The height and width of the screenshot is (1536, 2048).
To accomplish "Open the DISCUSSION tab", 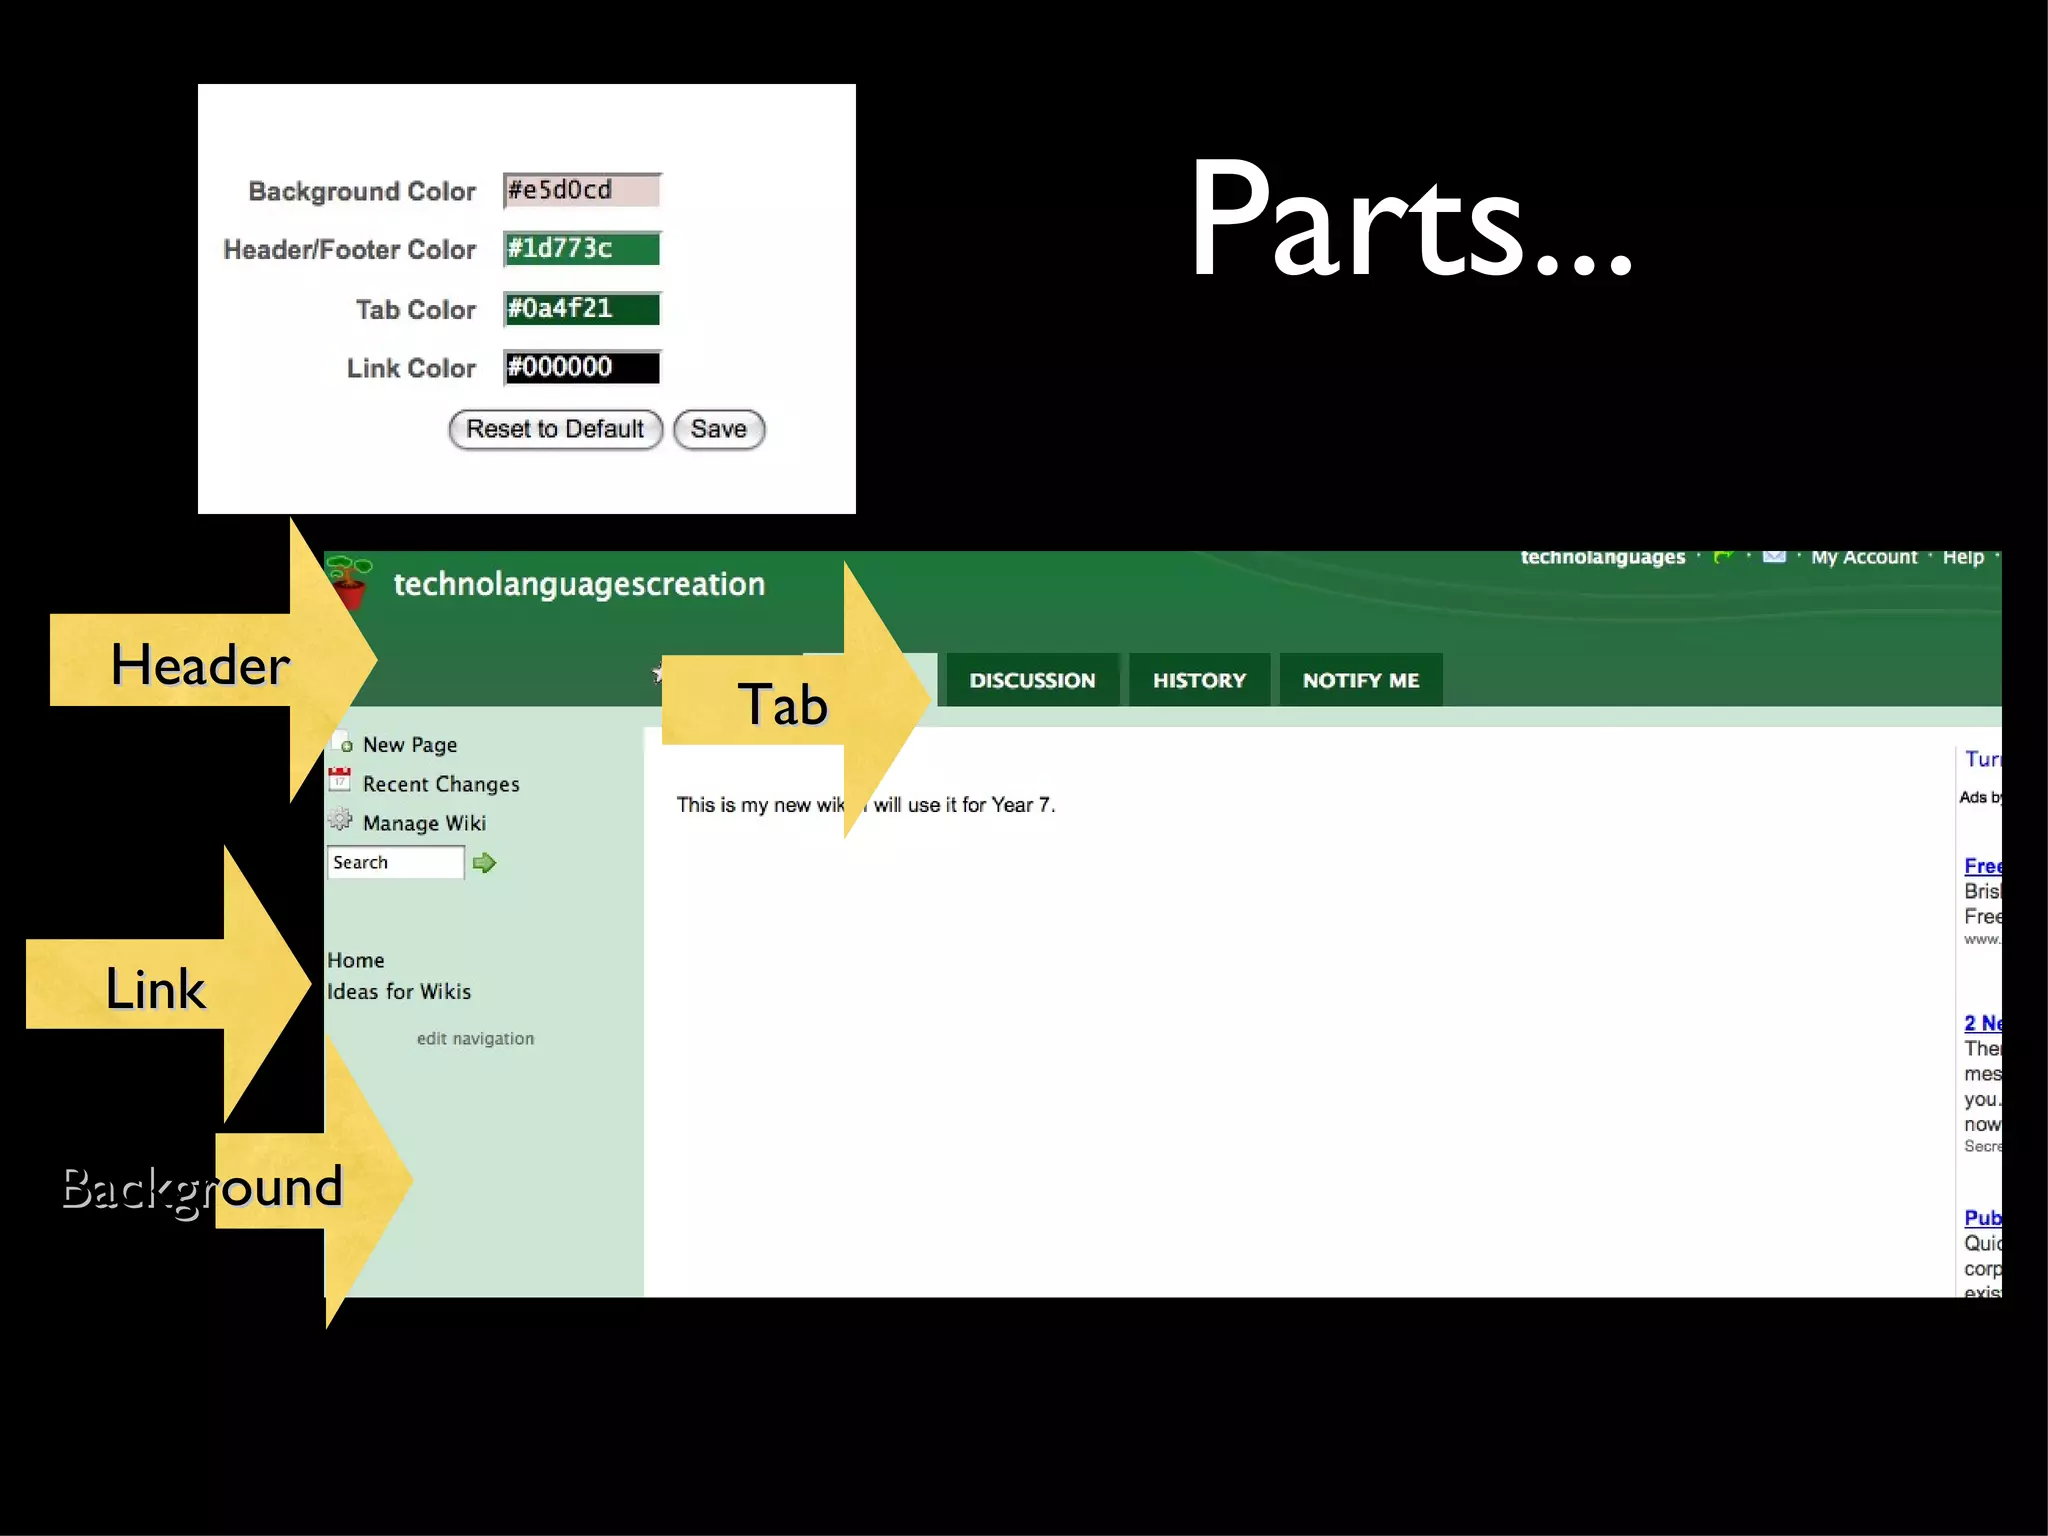I will tap(1032, 680).
